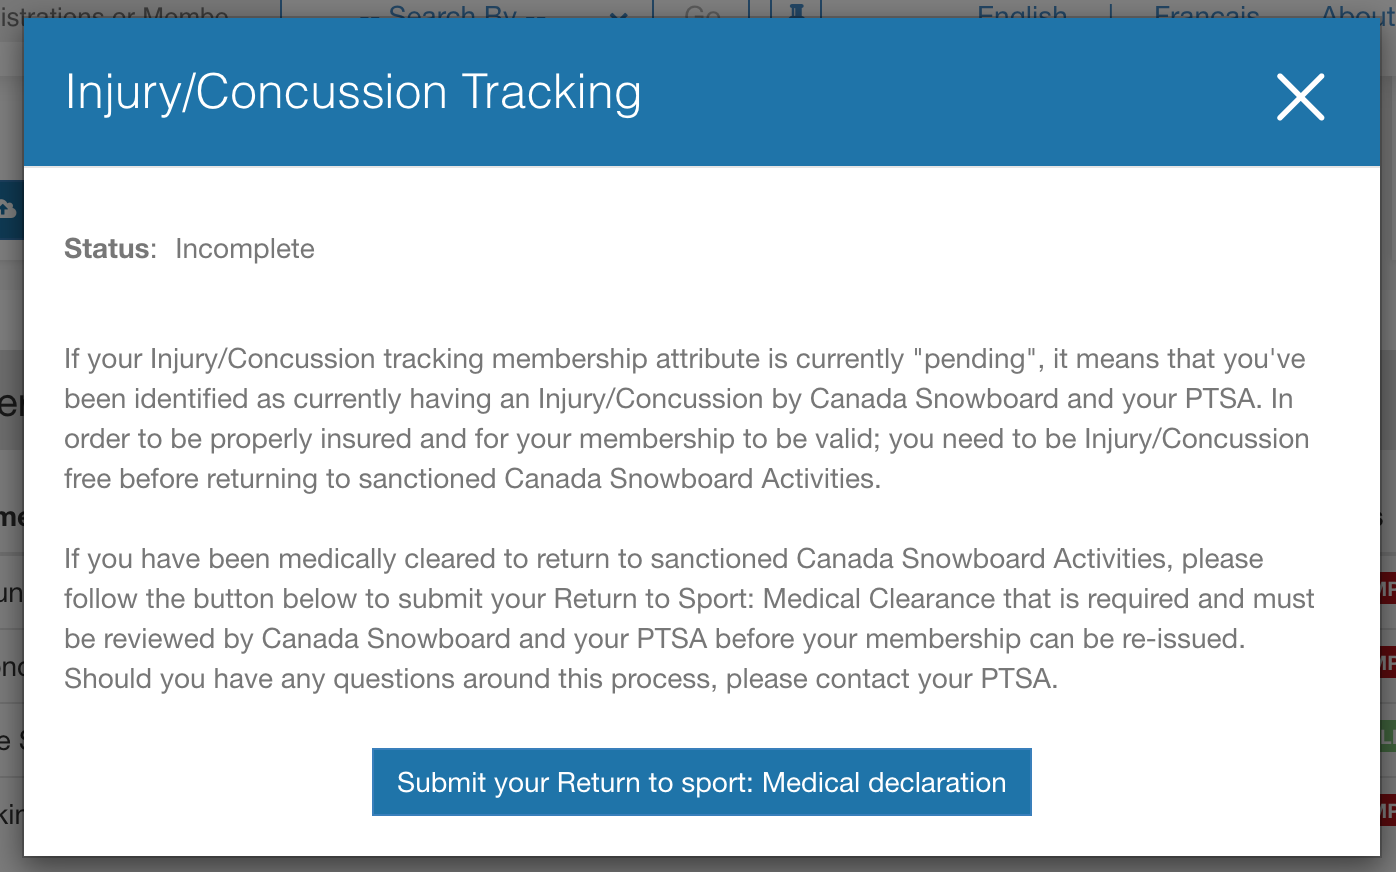Viewport: 1396px width, 872px height.
Task: Switch language to English
Action: click(x=1021, y=12)
